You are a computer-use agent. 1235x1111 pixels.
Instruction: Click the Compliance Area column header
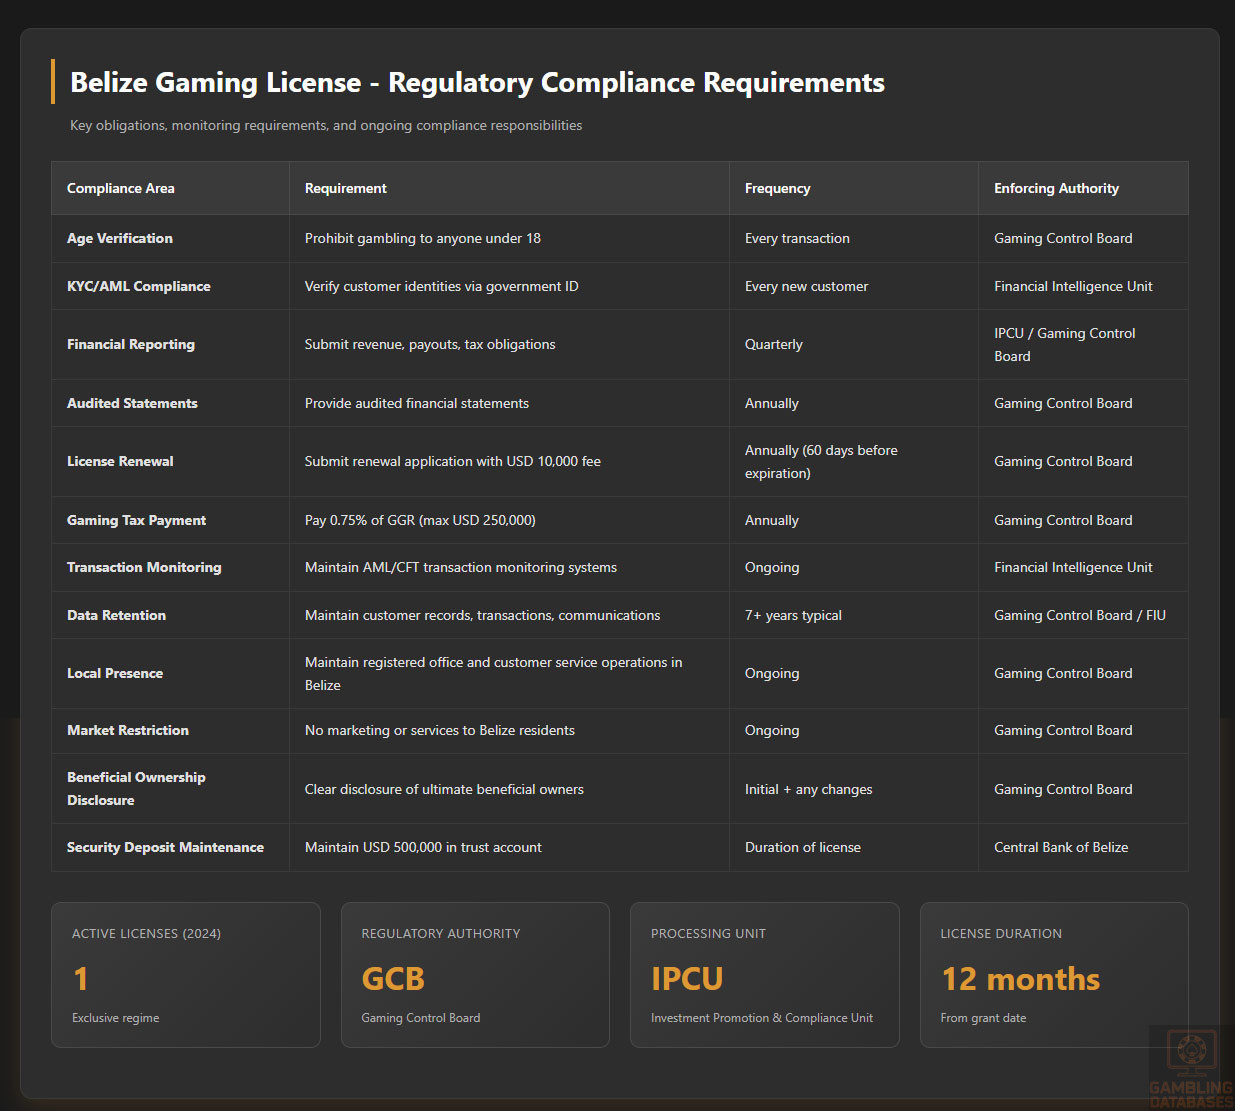point(121,188)
